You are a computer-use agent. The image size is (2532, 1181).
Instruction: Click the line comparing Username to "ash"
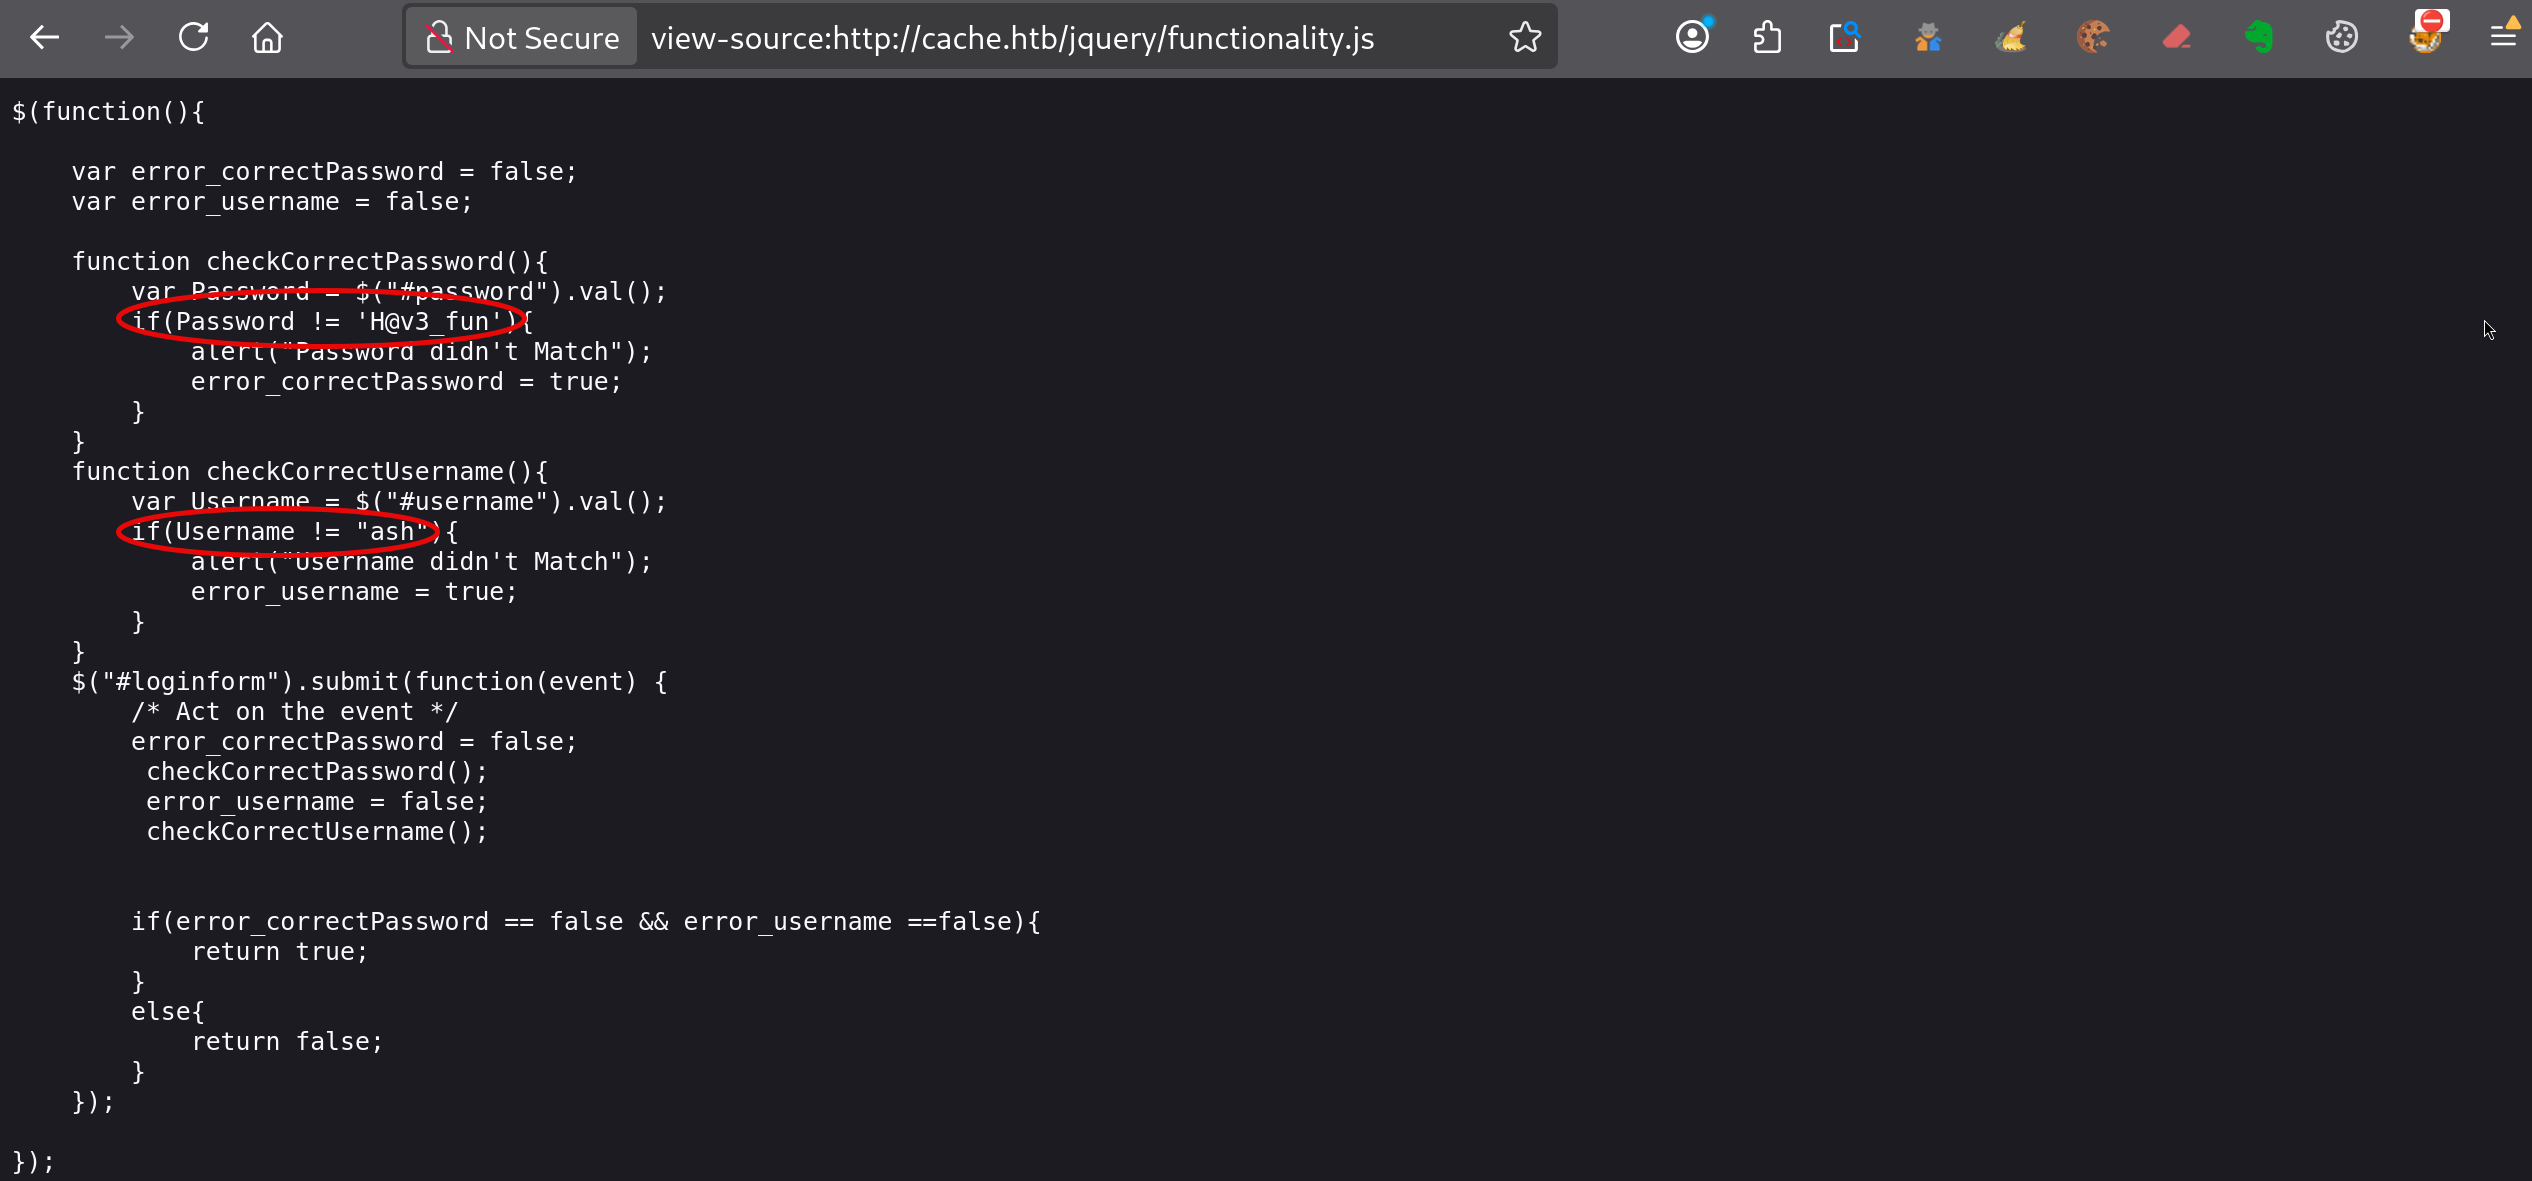(x=295, y=532)
